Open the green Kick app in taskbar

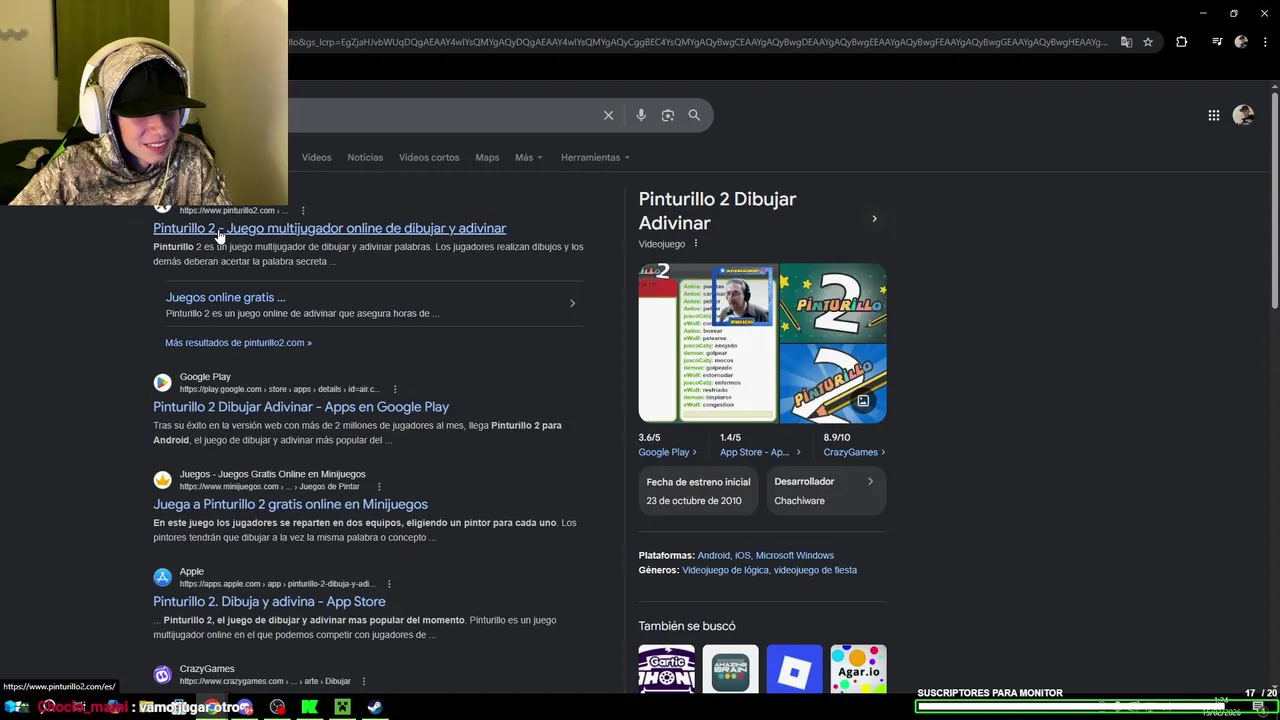310,707
